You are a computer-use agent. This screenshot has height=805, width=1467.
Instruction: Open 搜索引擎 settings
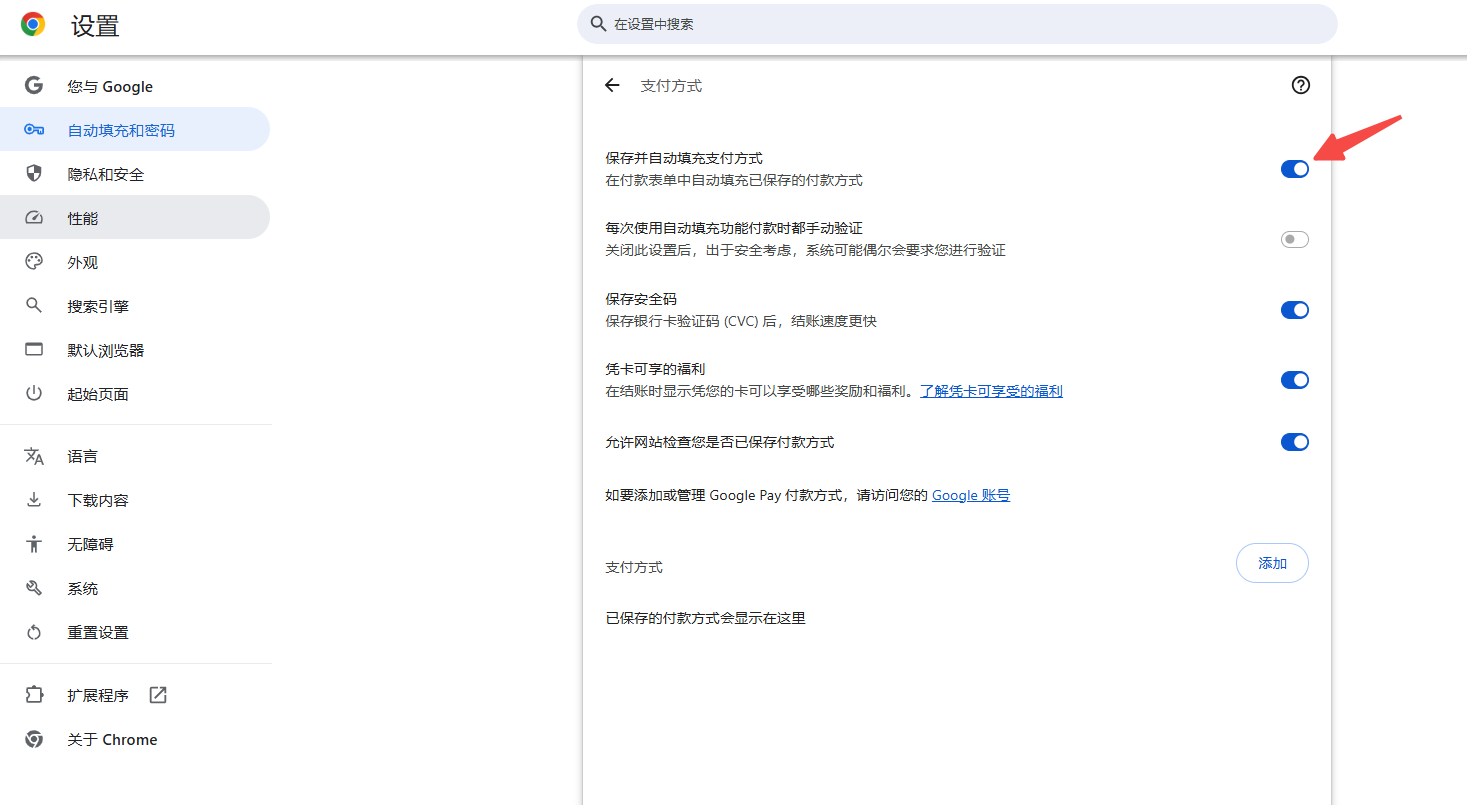coord(135,306)
